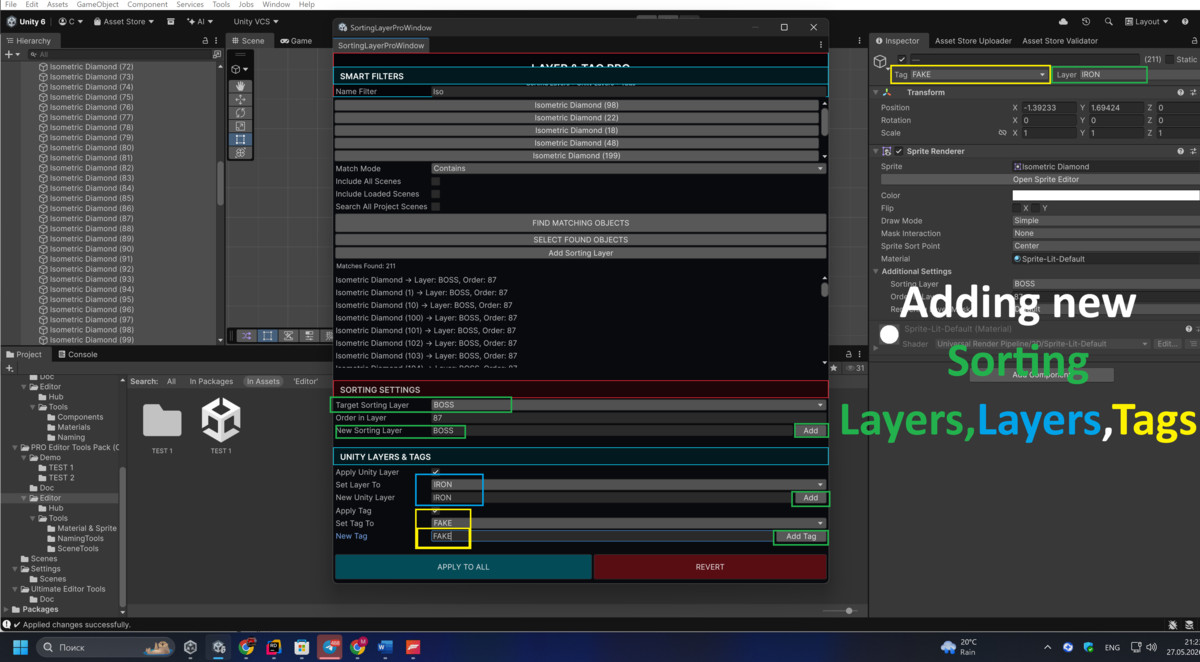Click the Add Tag button

point(801,537)
